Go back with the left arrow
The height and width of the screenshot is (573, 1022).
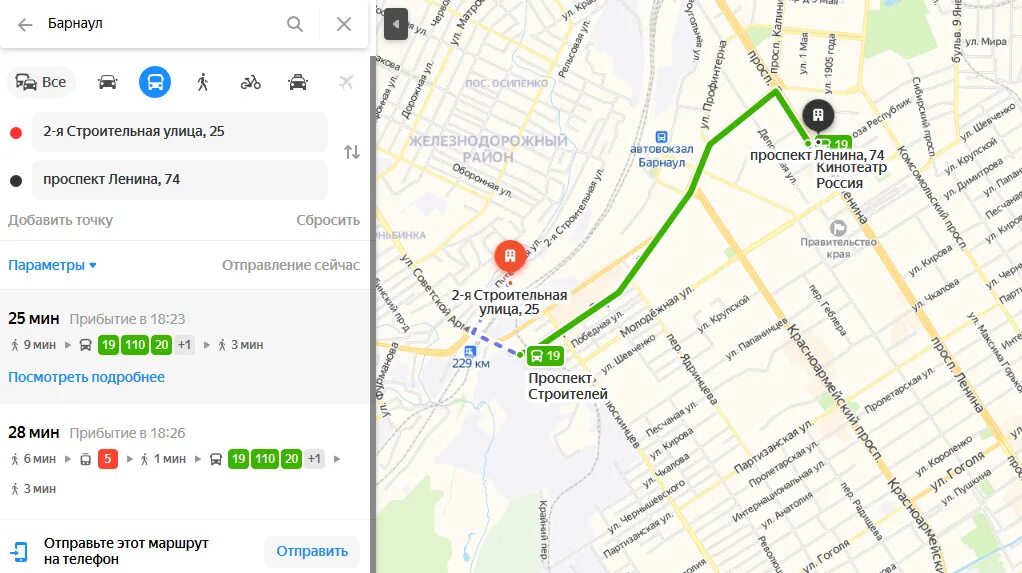click(x=25, y=25)
